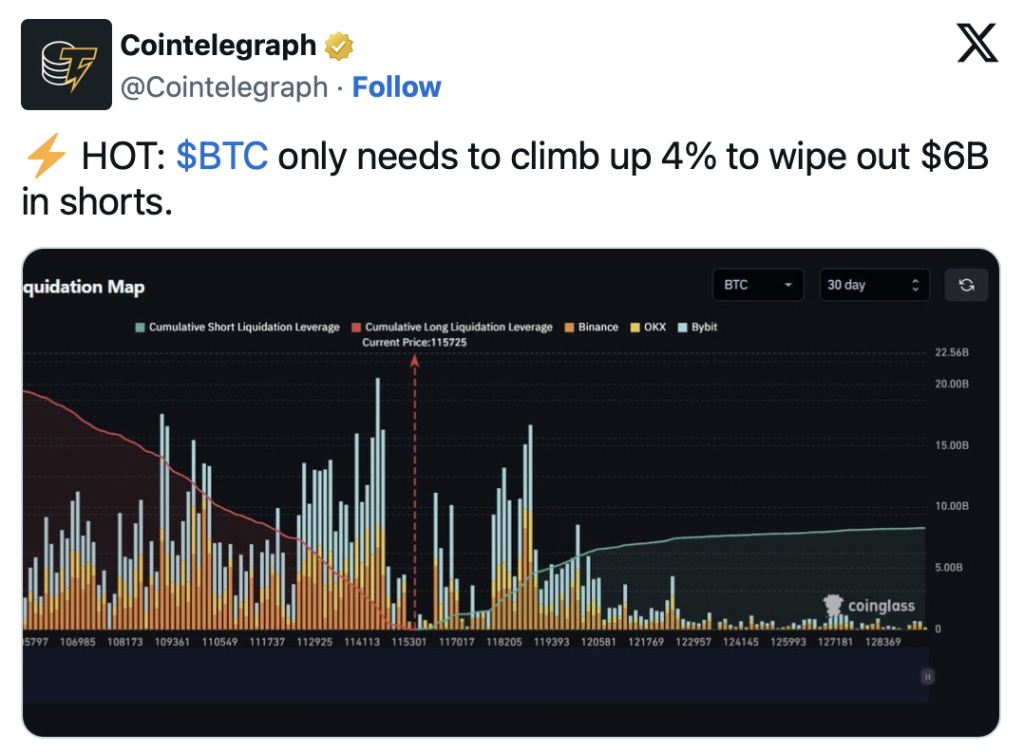This screenshot has height=752, width=1024.
Task: Click the coinglass watermark logo
Action: coord(868,605)
